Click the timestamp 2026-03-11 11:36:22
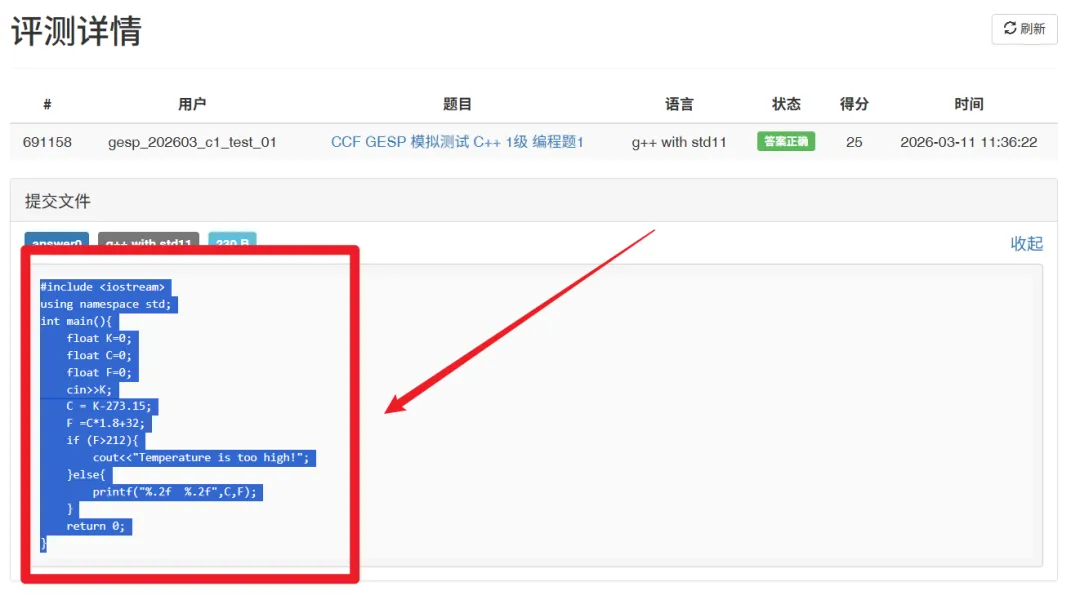The width and height of the screenshot is (1080, 600). [968, 142]
